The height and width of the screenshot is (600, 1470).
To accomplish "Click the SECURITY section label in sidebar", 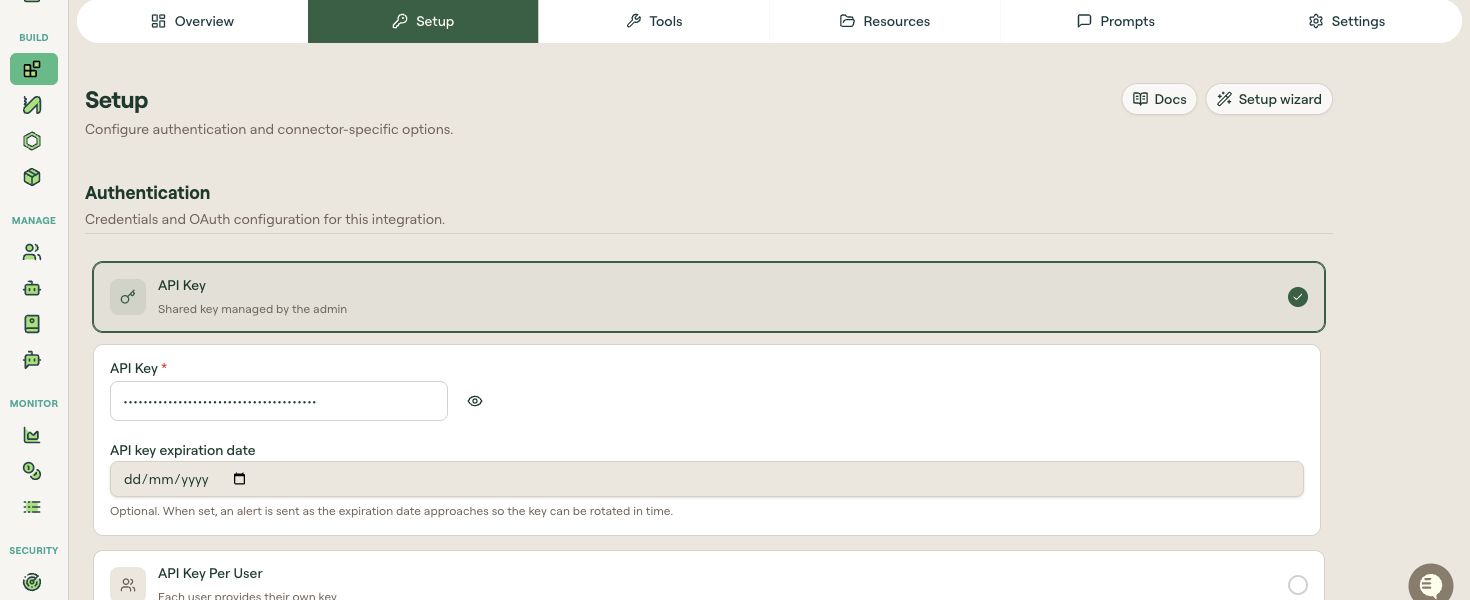I will (x=34, y=550).
